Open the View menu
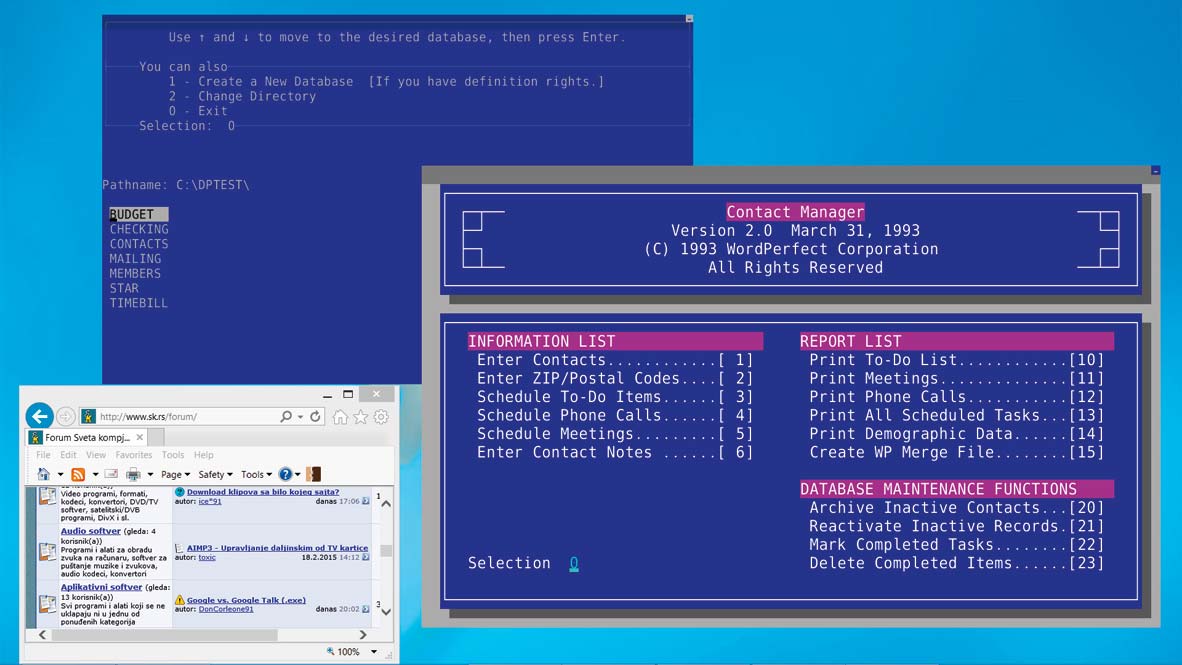The image size is (1182, 665). pos(96,455)
